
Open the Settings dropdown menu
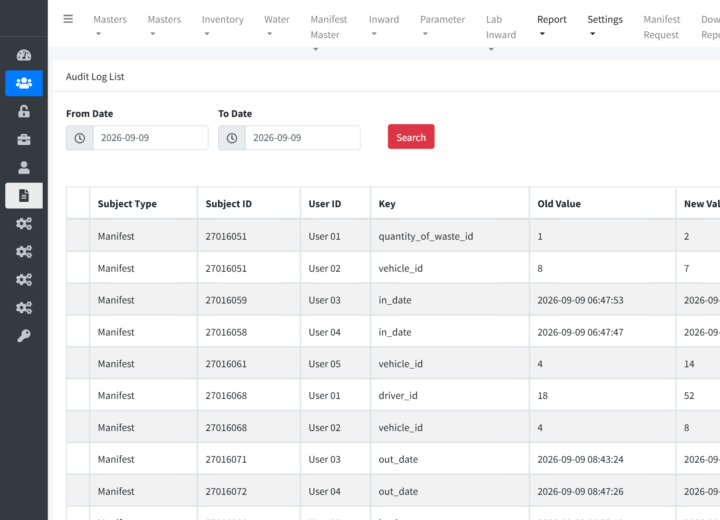point(605,26)
